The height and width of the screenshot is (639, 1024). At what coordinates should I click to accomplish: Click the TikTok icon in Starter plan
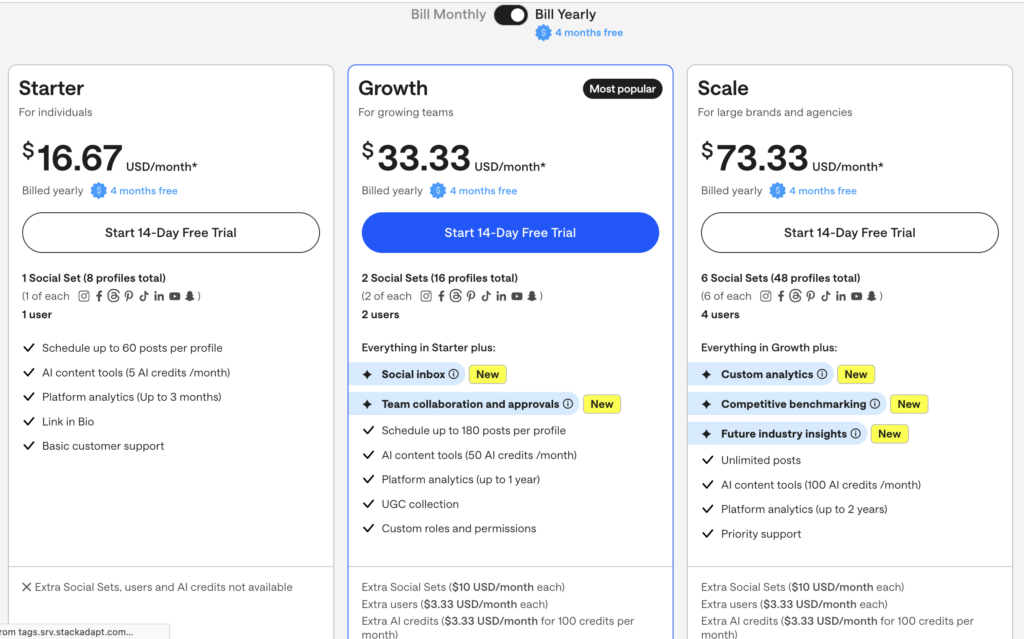[x=144, y=296]
